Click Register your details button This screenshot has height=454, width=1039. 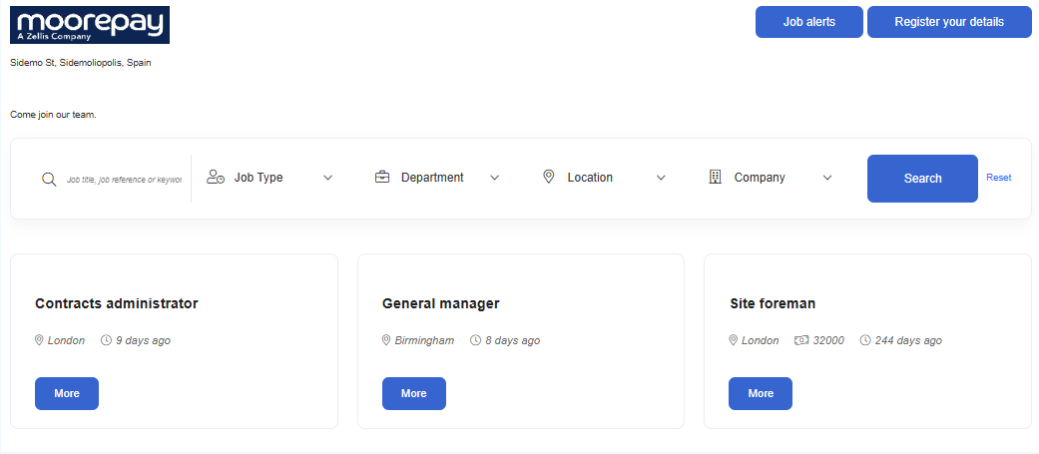pyautogui.click(x=948, y=22)
